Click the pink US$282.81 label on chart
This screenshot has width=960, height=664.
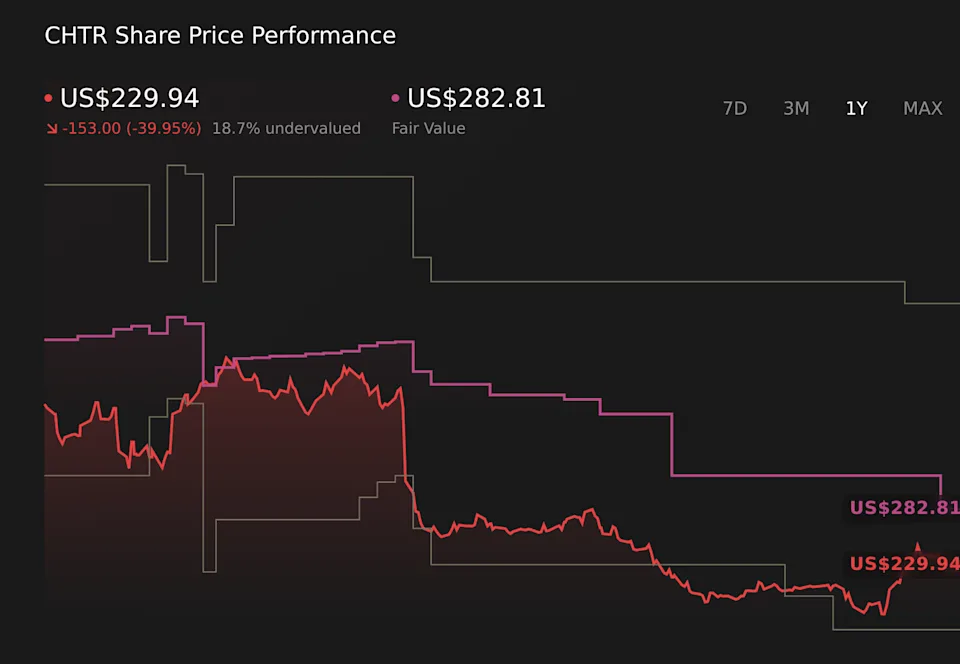coord(904,508)
